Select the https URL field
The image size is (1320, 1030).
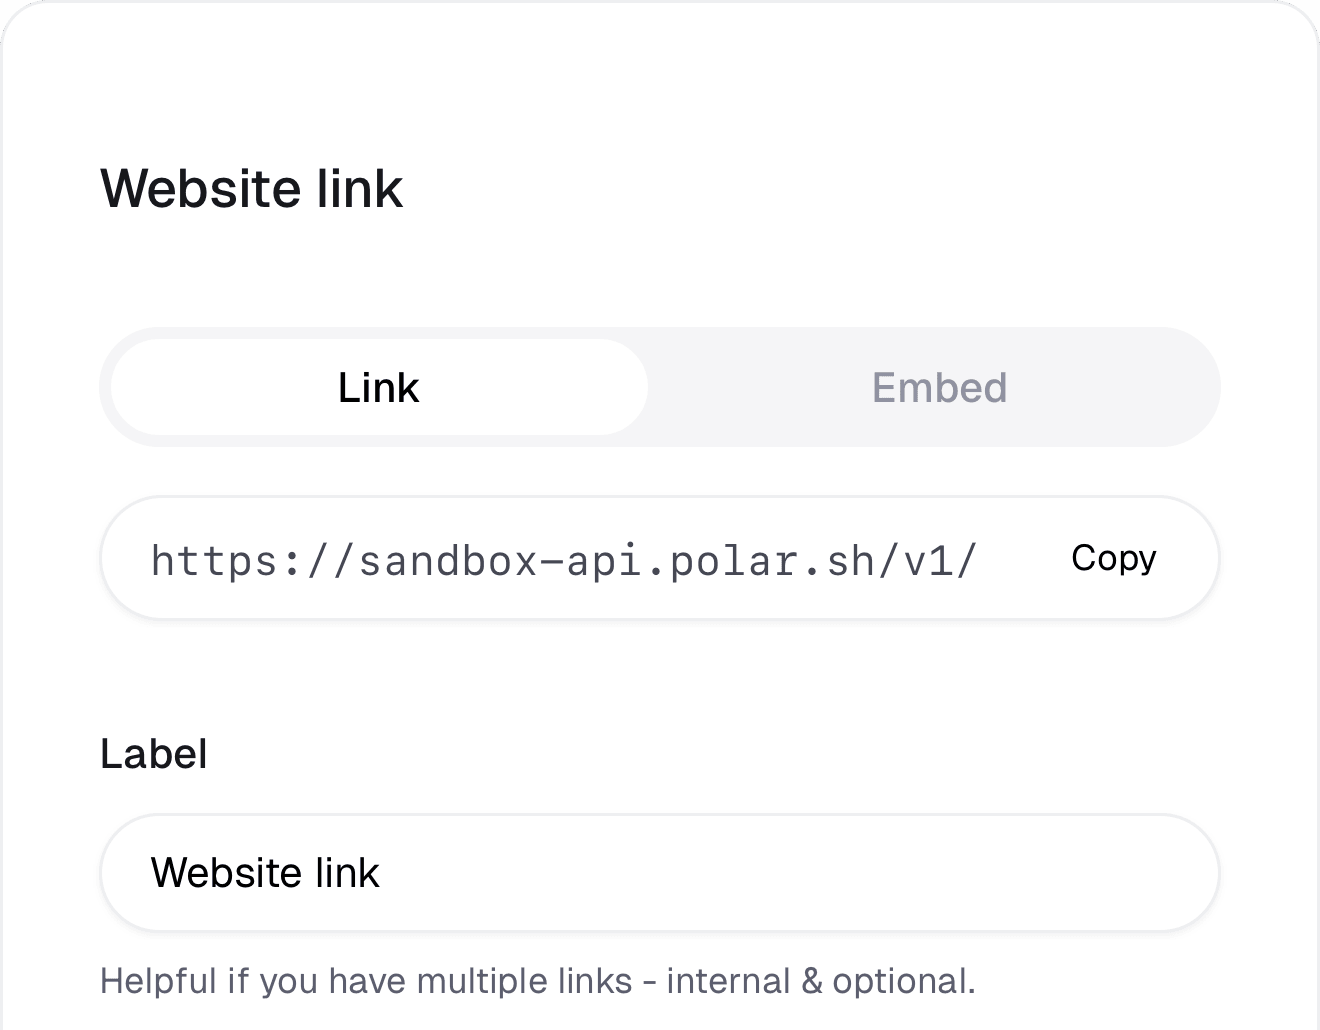(x=660, y=558)
